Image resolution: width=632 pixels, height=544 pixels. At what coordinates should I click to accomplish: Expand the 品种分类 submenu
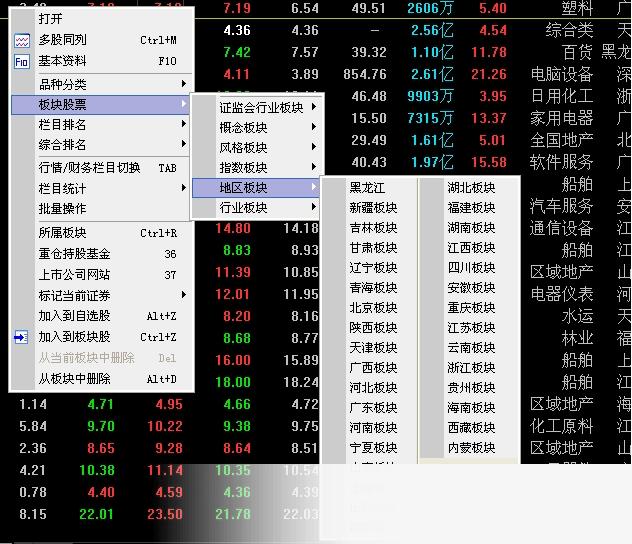click(x=103, y=84)
